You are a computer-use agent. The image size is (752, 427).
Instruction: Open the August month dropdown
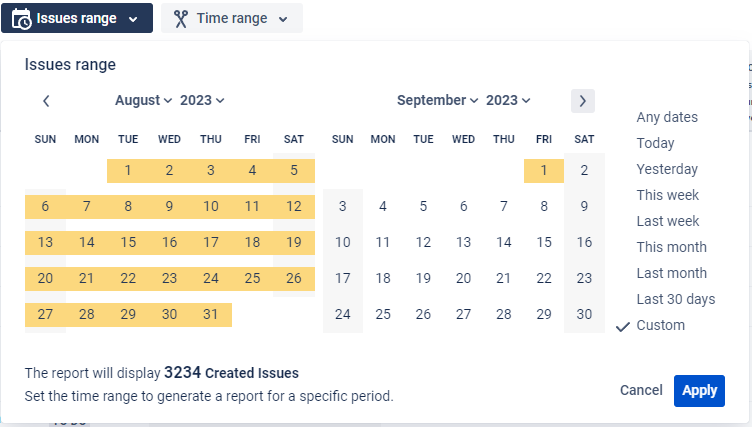tap(144, 100)
